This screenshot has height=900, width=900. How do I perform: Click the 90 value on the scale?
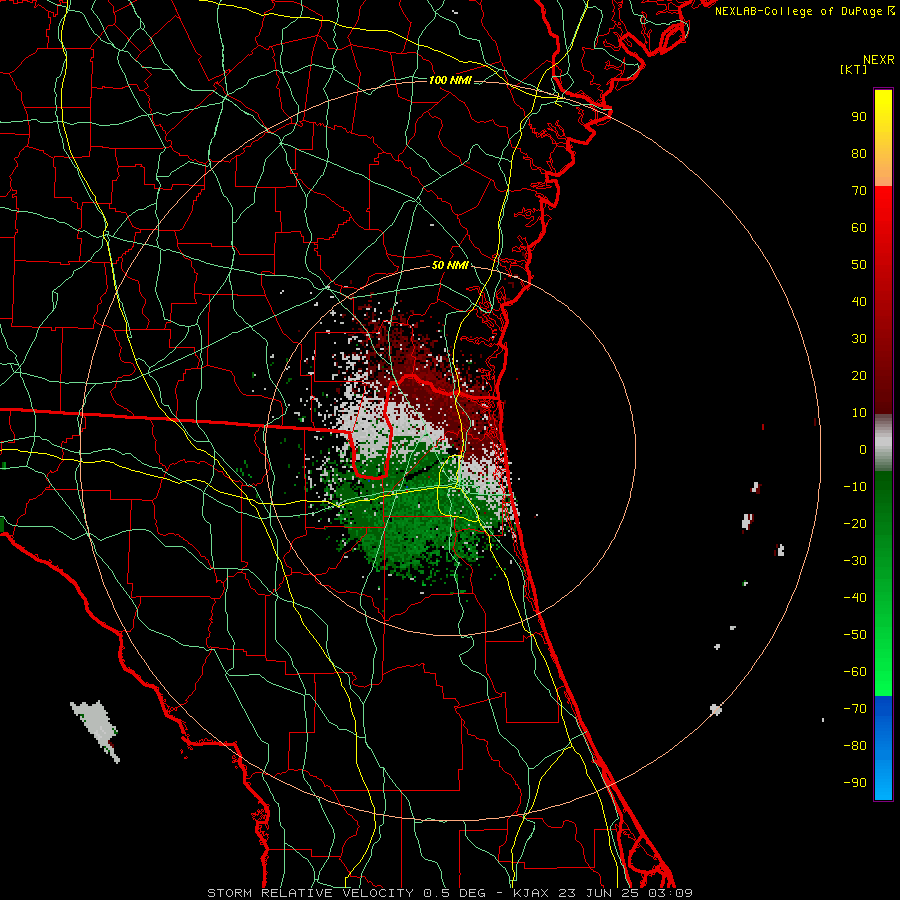(x=859, y=117)
